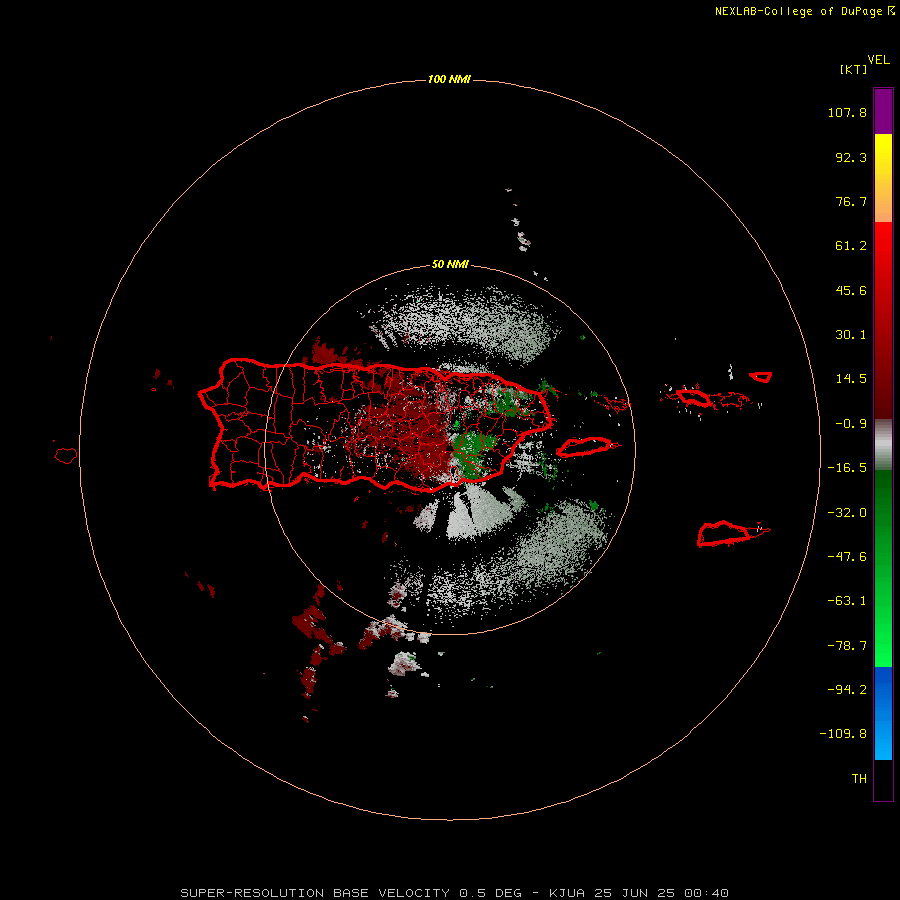The image size is (900, 900).
Task: Click the -0.9 velocity scale value
Action: point(851,424)
